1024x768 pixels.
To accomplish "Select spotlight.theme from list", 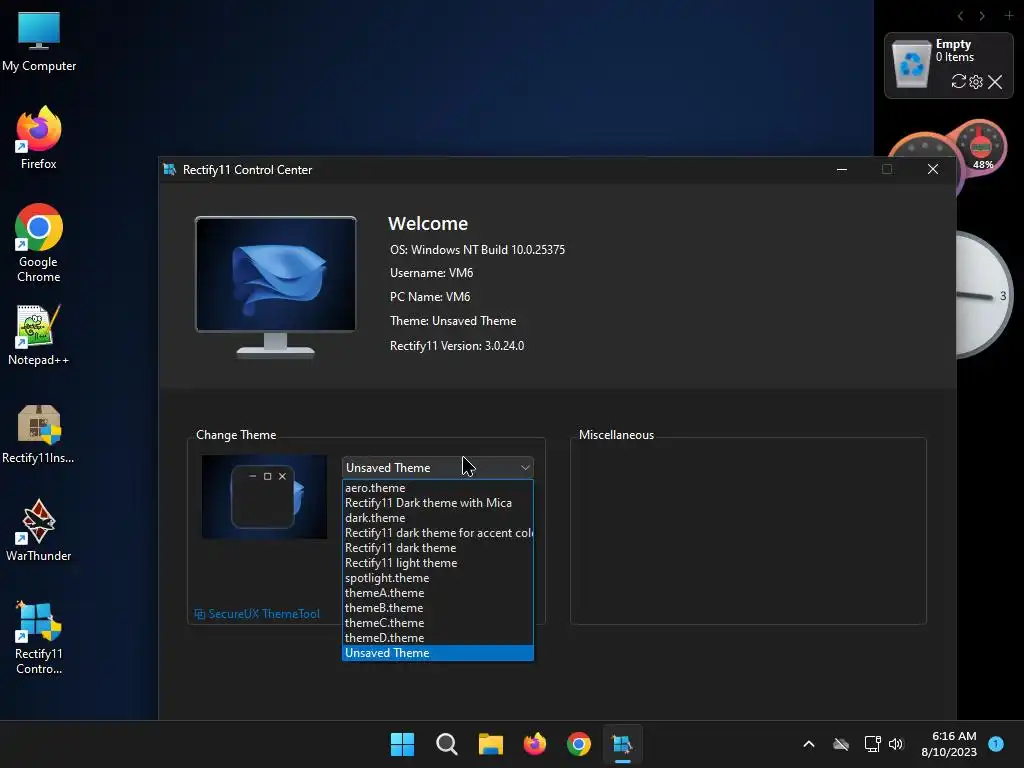I will coord(438,578).
